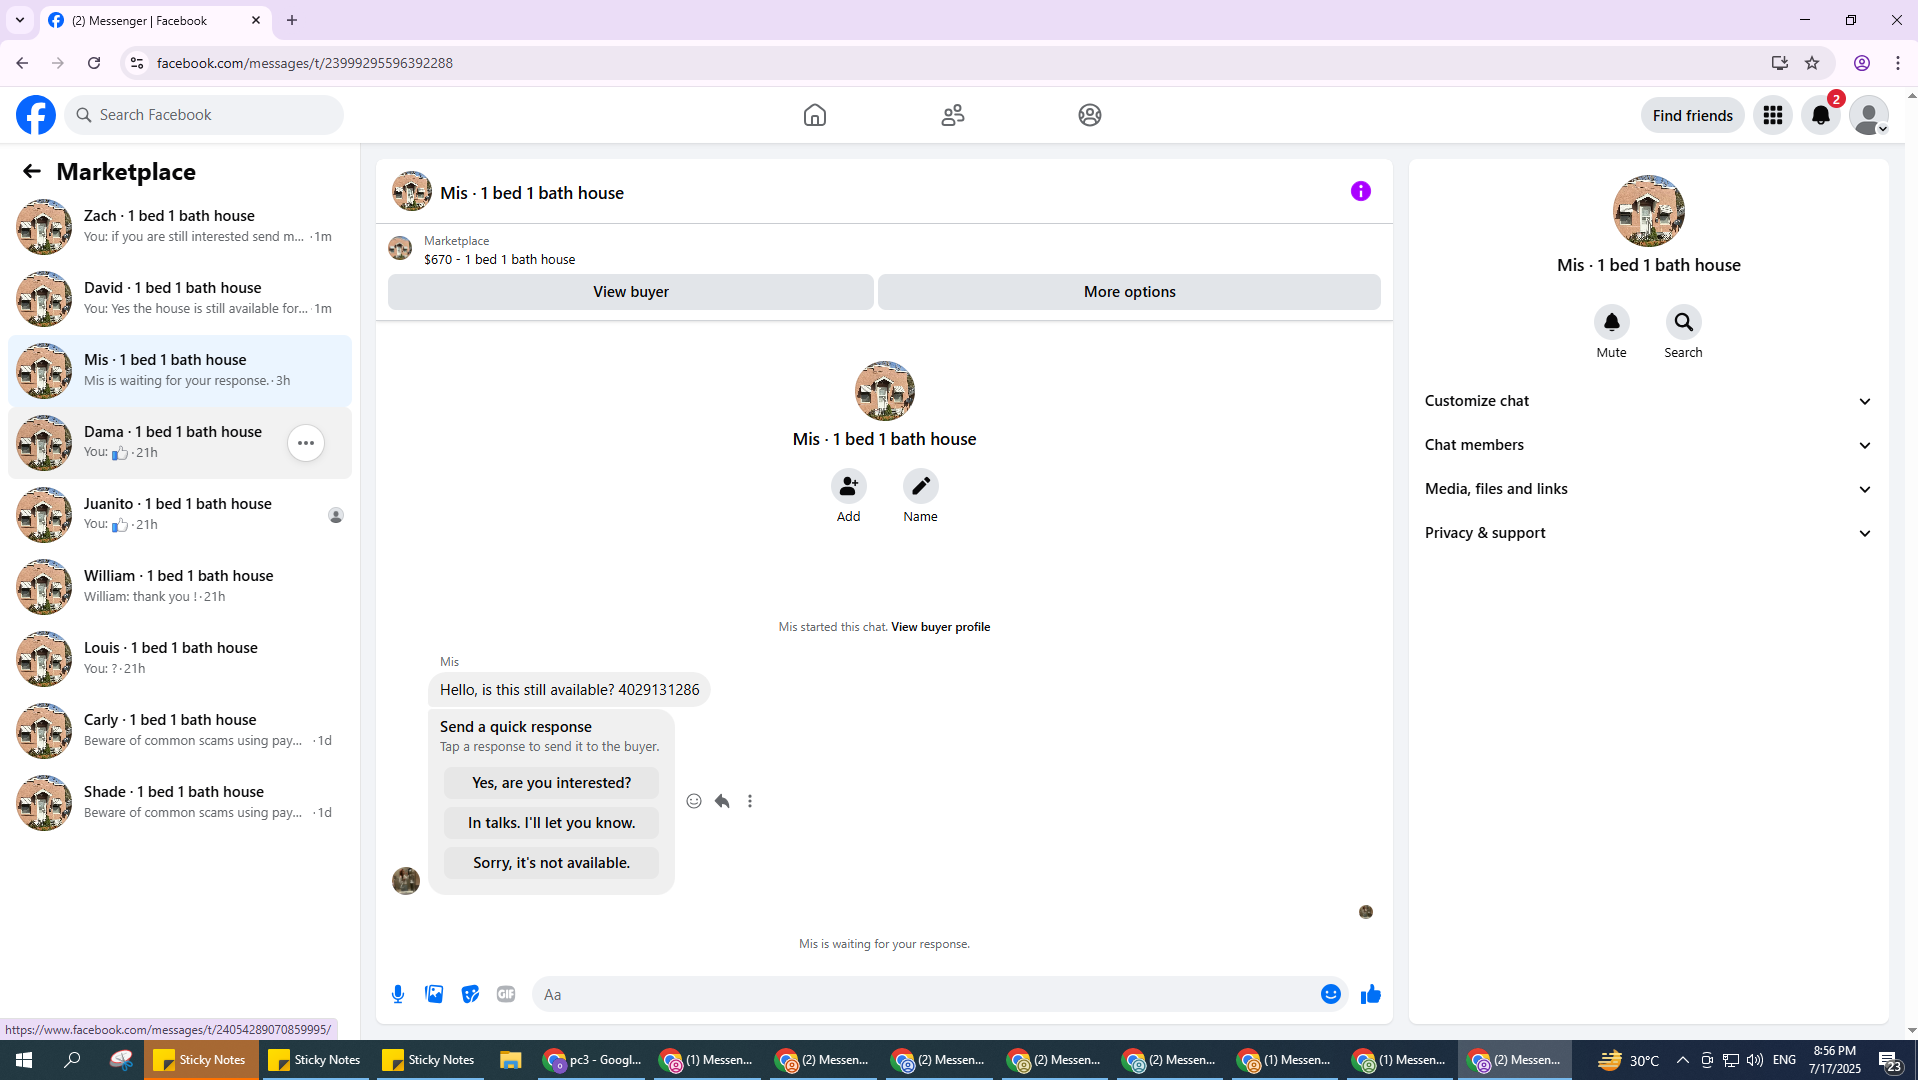
Task: Open the Facebook home logo
Action: pyautogui.click(x=36, y=115)
